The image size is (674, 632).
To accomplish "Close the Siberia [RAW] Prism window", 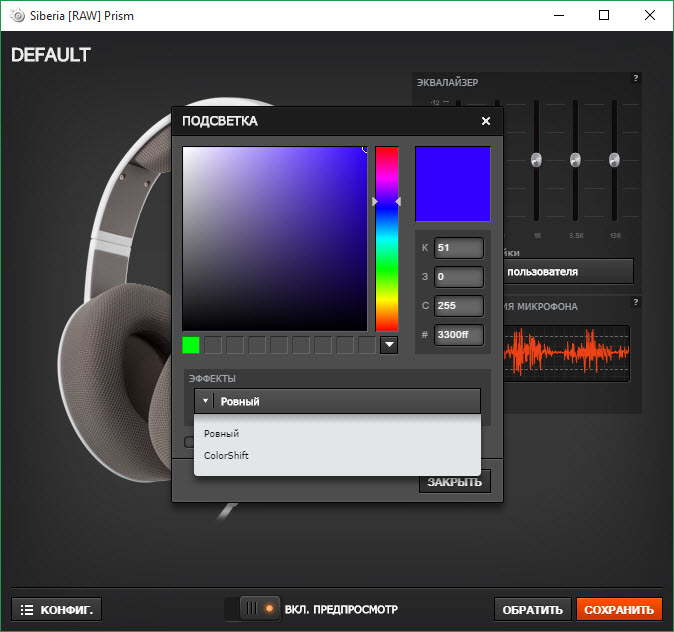I will tap(649, 15).
